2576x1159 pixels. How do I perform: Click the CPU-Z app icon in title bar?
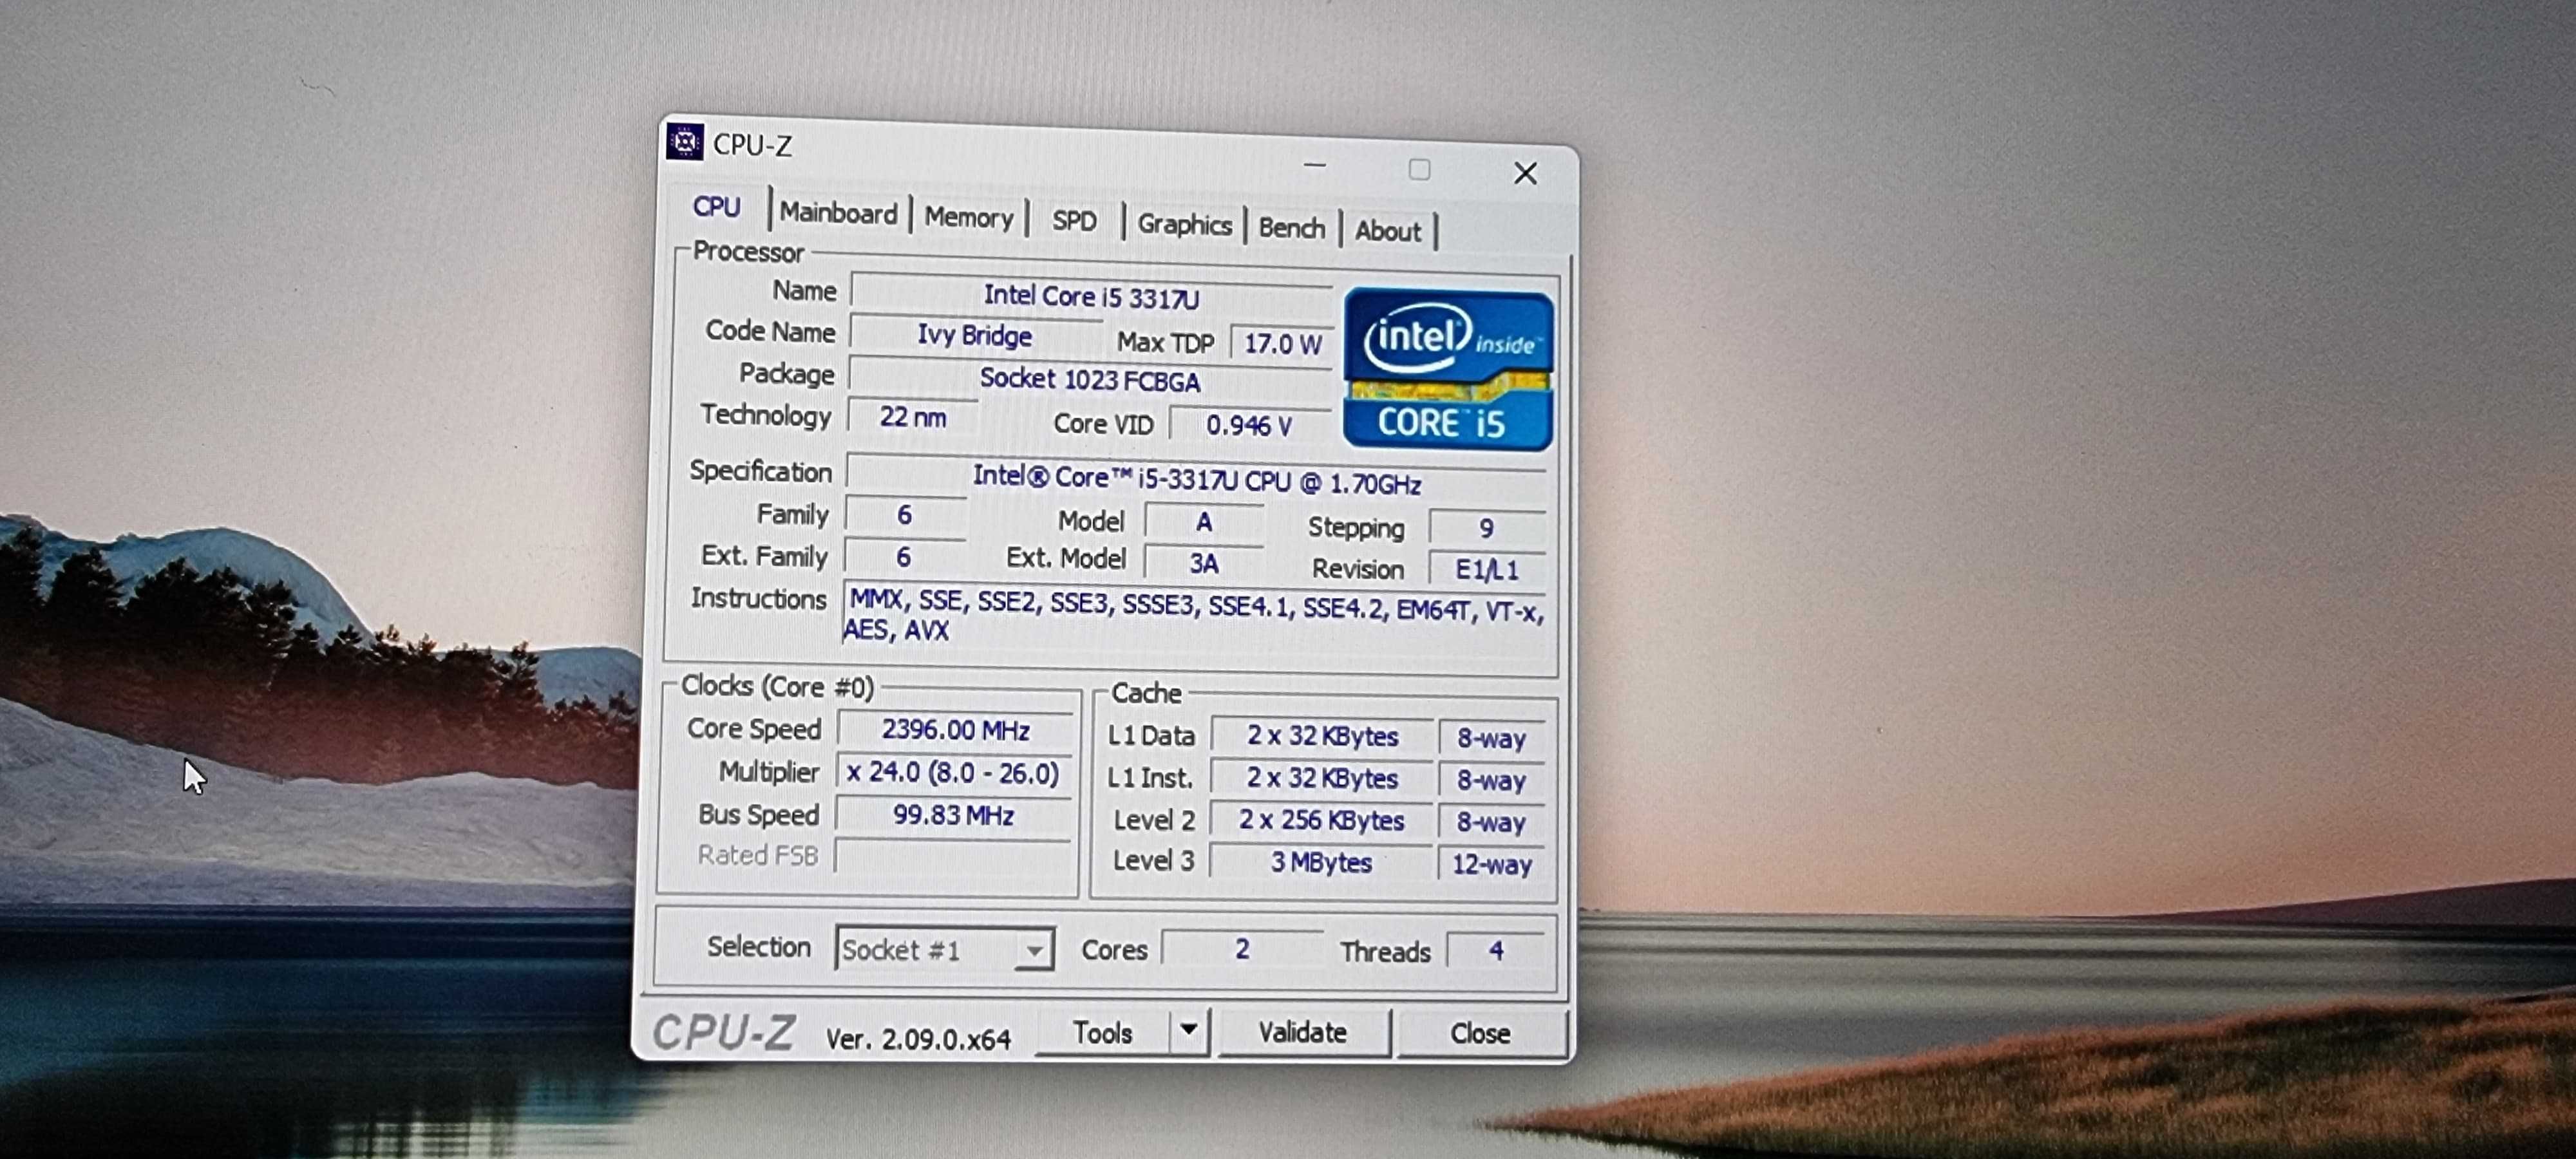pyautogui.click(x=685, y=142)
